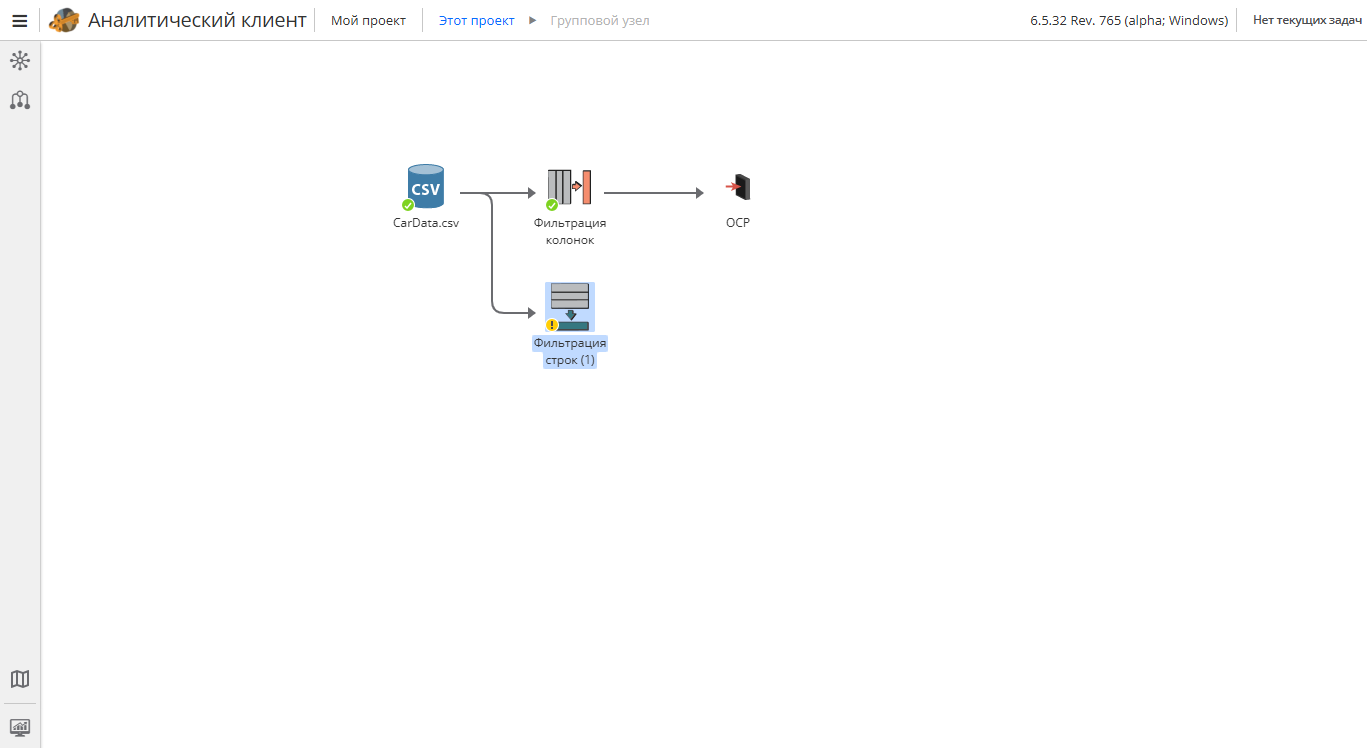
Task: Go to Мой проект
Action: 368,20
